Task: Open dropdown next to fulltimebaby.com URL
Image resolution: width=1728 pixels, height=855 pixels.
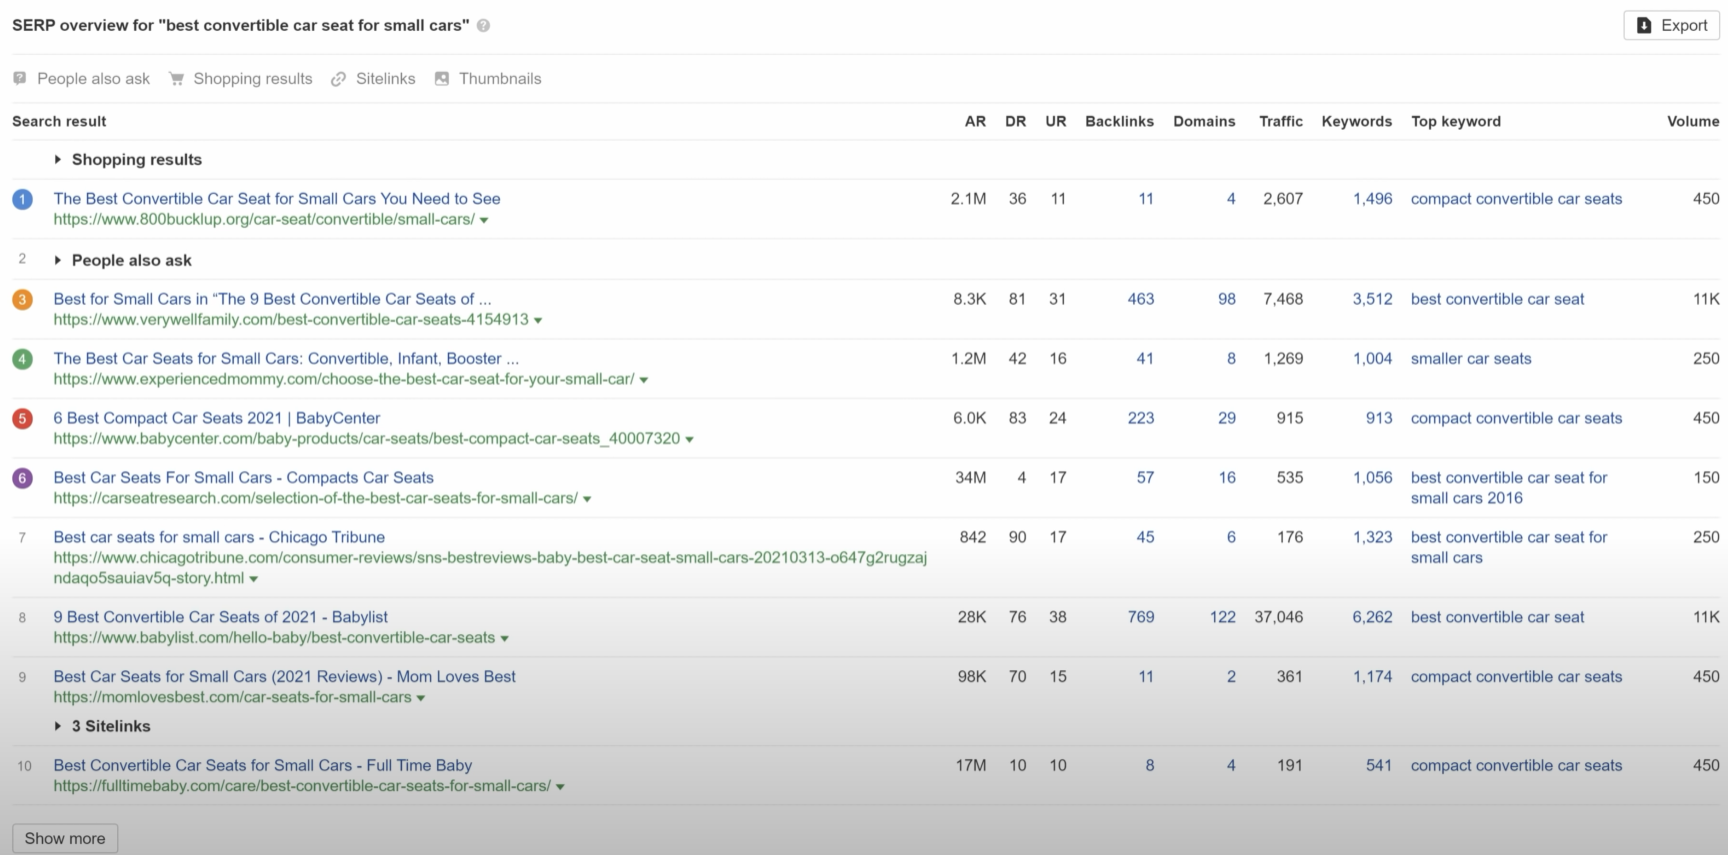Action: click(560, 787)
